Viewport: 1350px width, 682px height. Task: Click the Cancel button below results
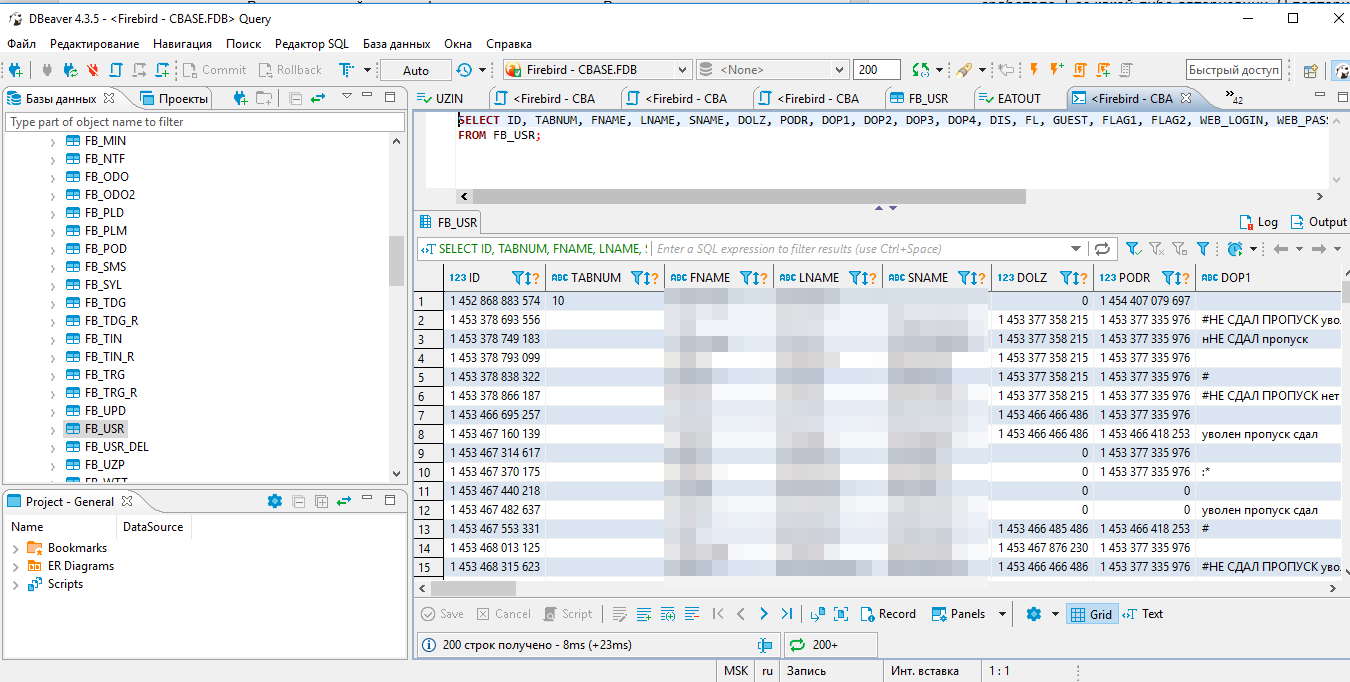pos(504,614)
